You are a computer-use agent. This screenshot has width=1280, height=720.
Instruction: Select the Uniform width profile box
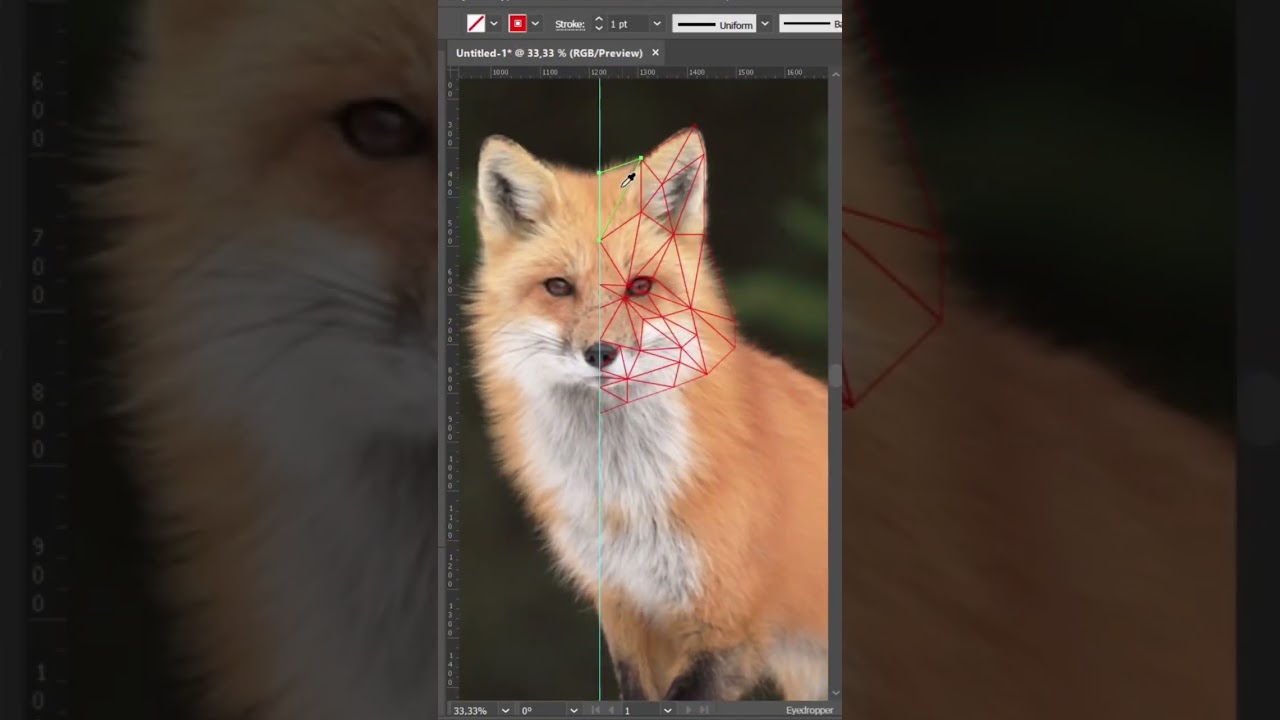point(714,24)
